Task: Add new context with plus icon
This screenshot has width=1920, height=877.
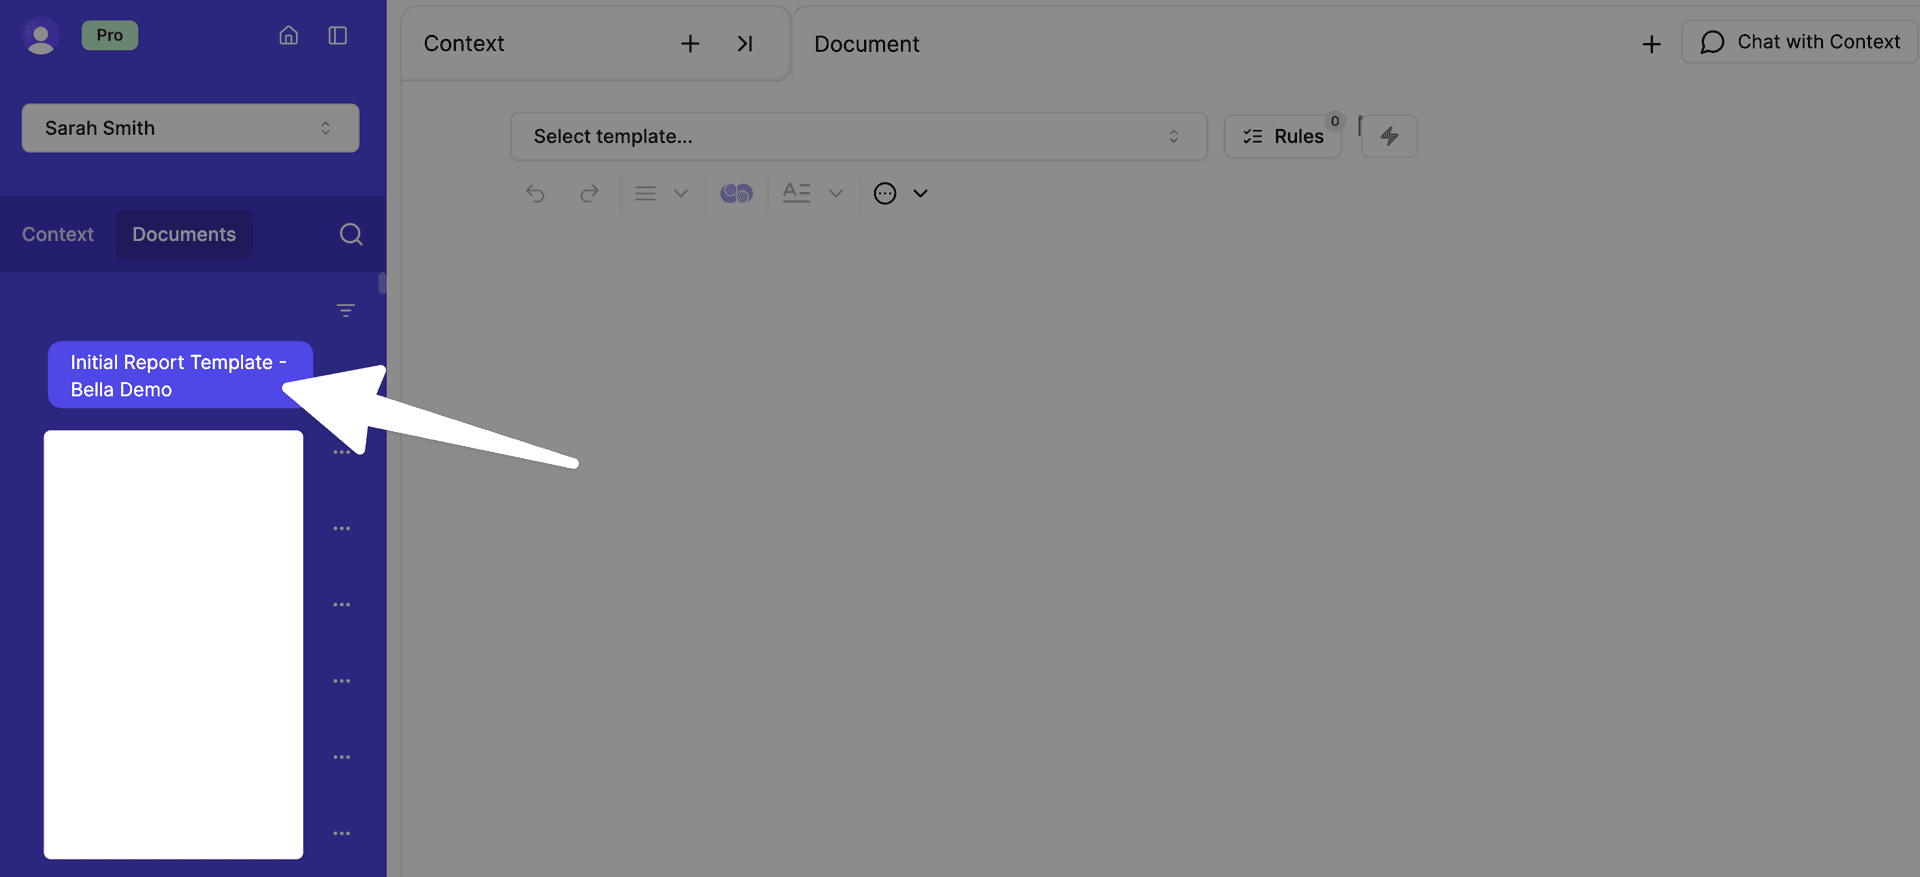Action: (x=690, y=44)
